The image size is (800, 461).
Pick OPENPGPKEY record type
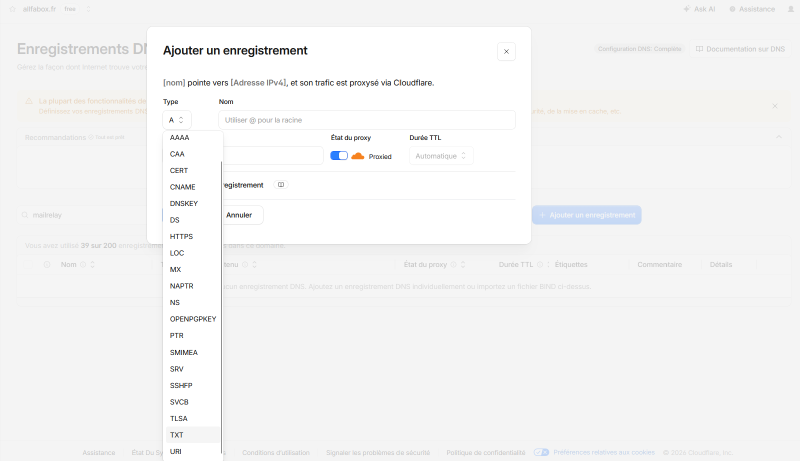point(192,319)
